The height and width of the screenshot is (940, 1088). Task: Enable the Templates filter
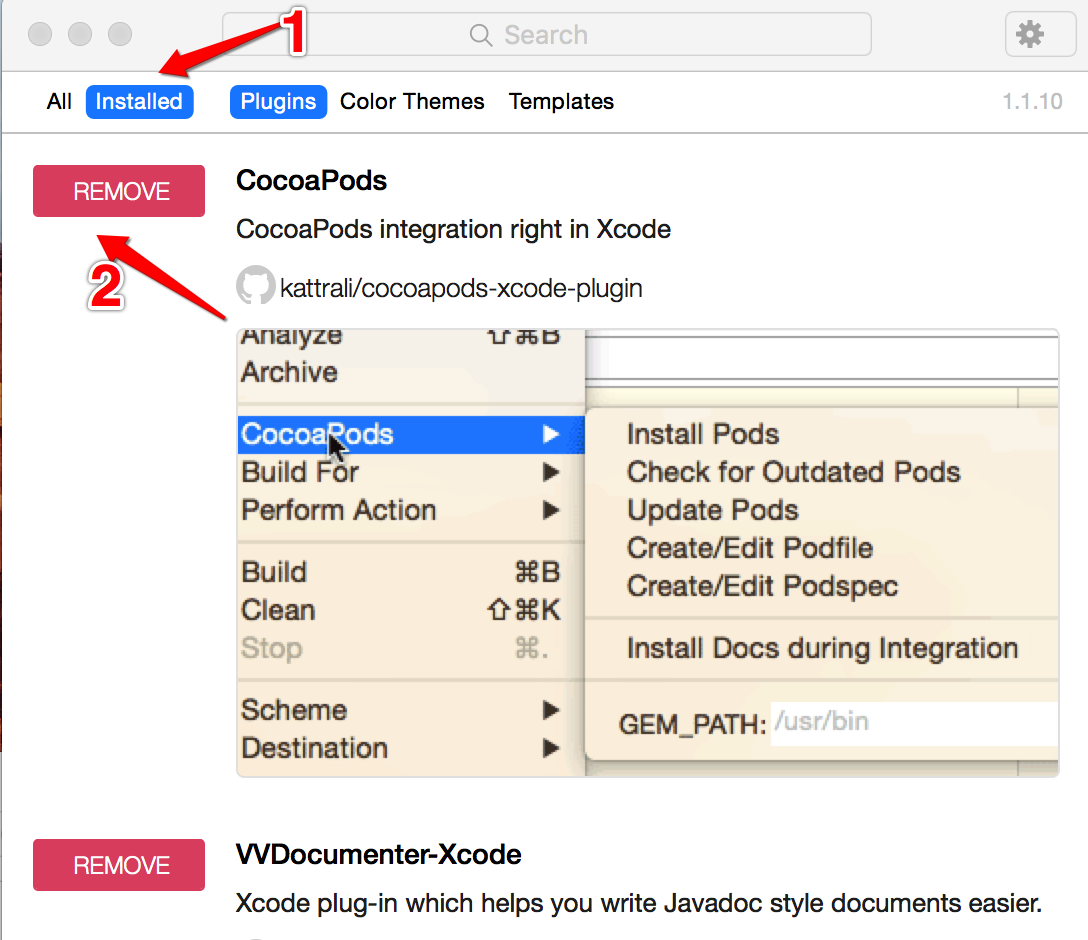[x=561, y=102]
